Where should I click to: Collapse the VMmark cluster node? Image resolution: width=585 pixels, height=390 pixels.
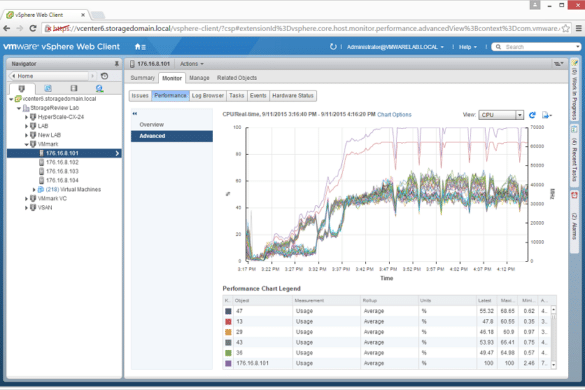[26, 144]
